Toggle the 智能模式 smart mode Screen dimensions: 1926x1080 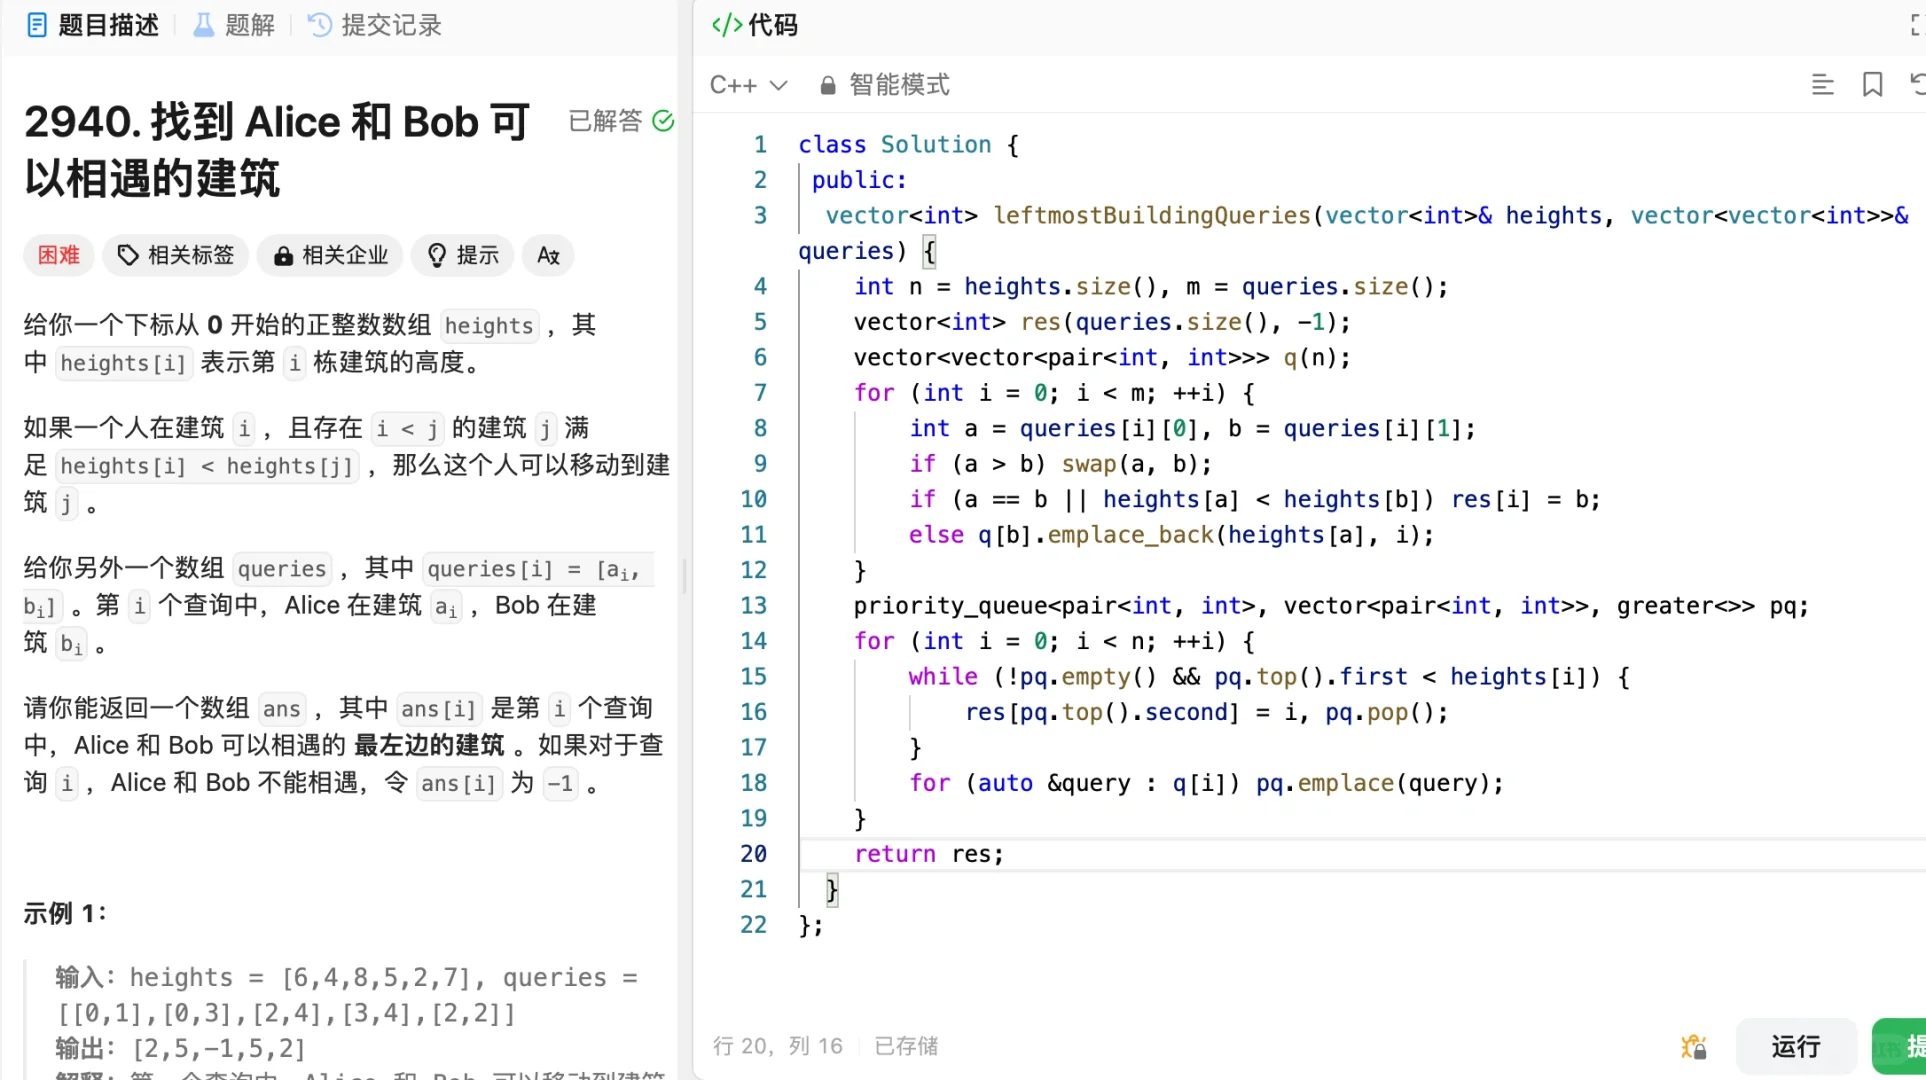[x=898, y=85]
